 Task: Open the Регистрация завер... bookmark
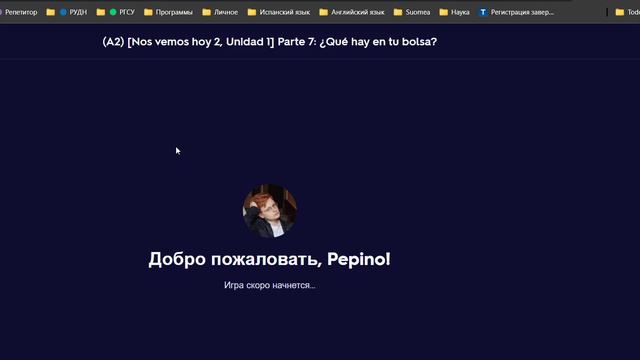click(x=516, y=12)
